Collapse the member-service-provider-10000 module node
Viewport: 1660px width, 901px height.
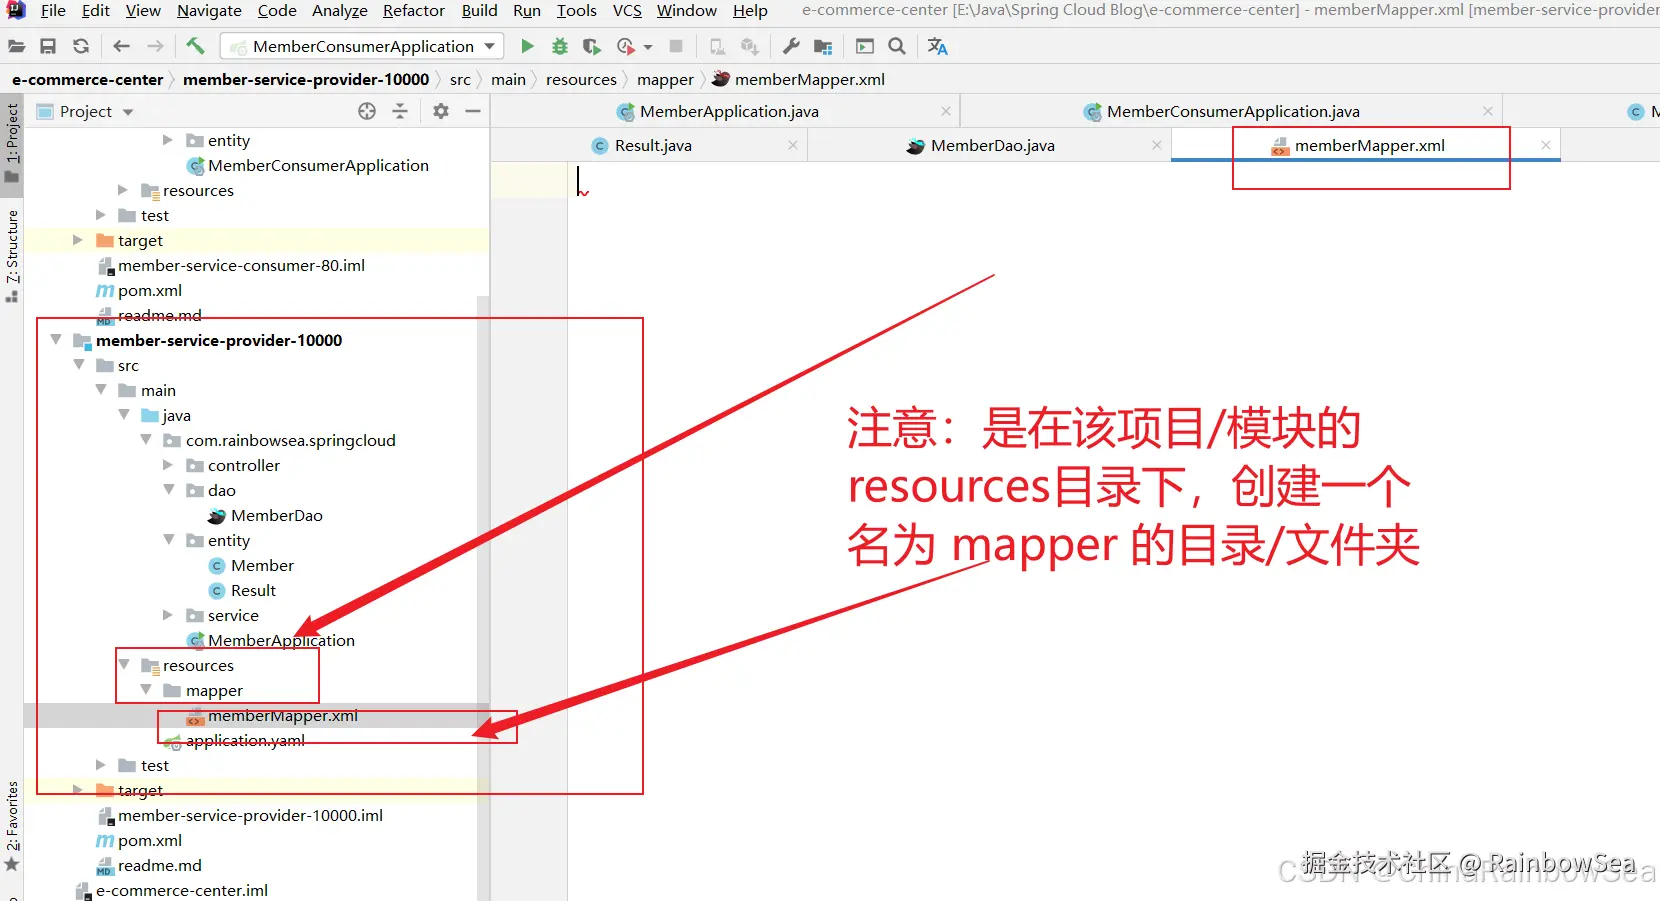click(56, 340)
